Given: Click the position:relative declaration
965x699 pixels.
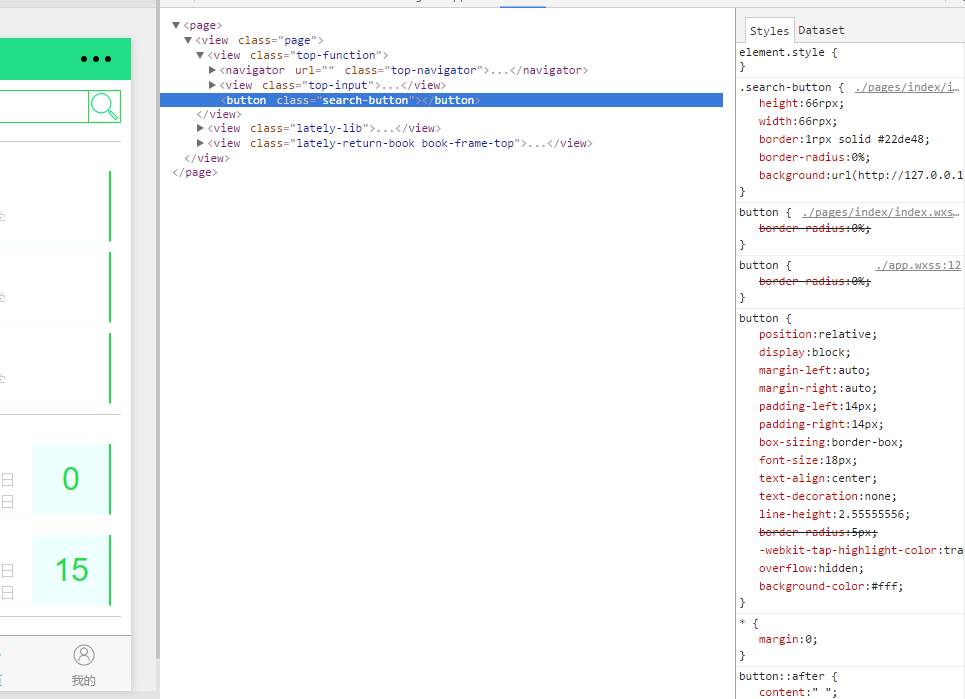Looking at the screenshot, I should click(817, 334).
